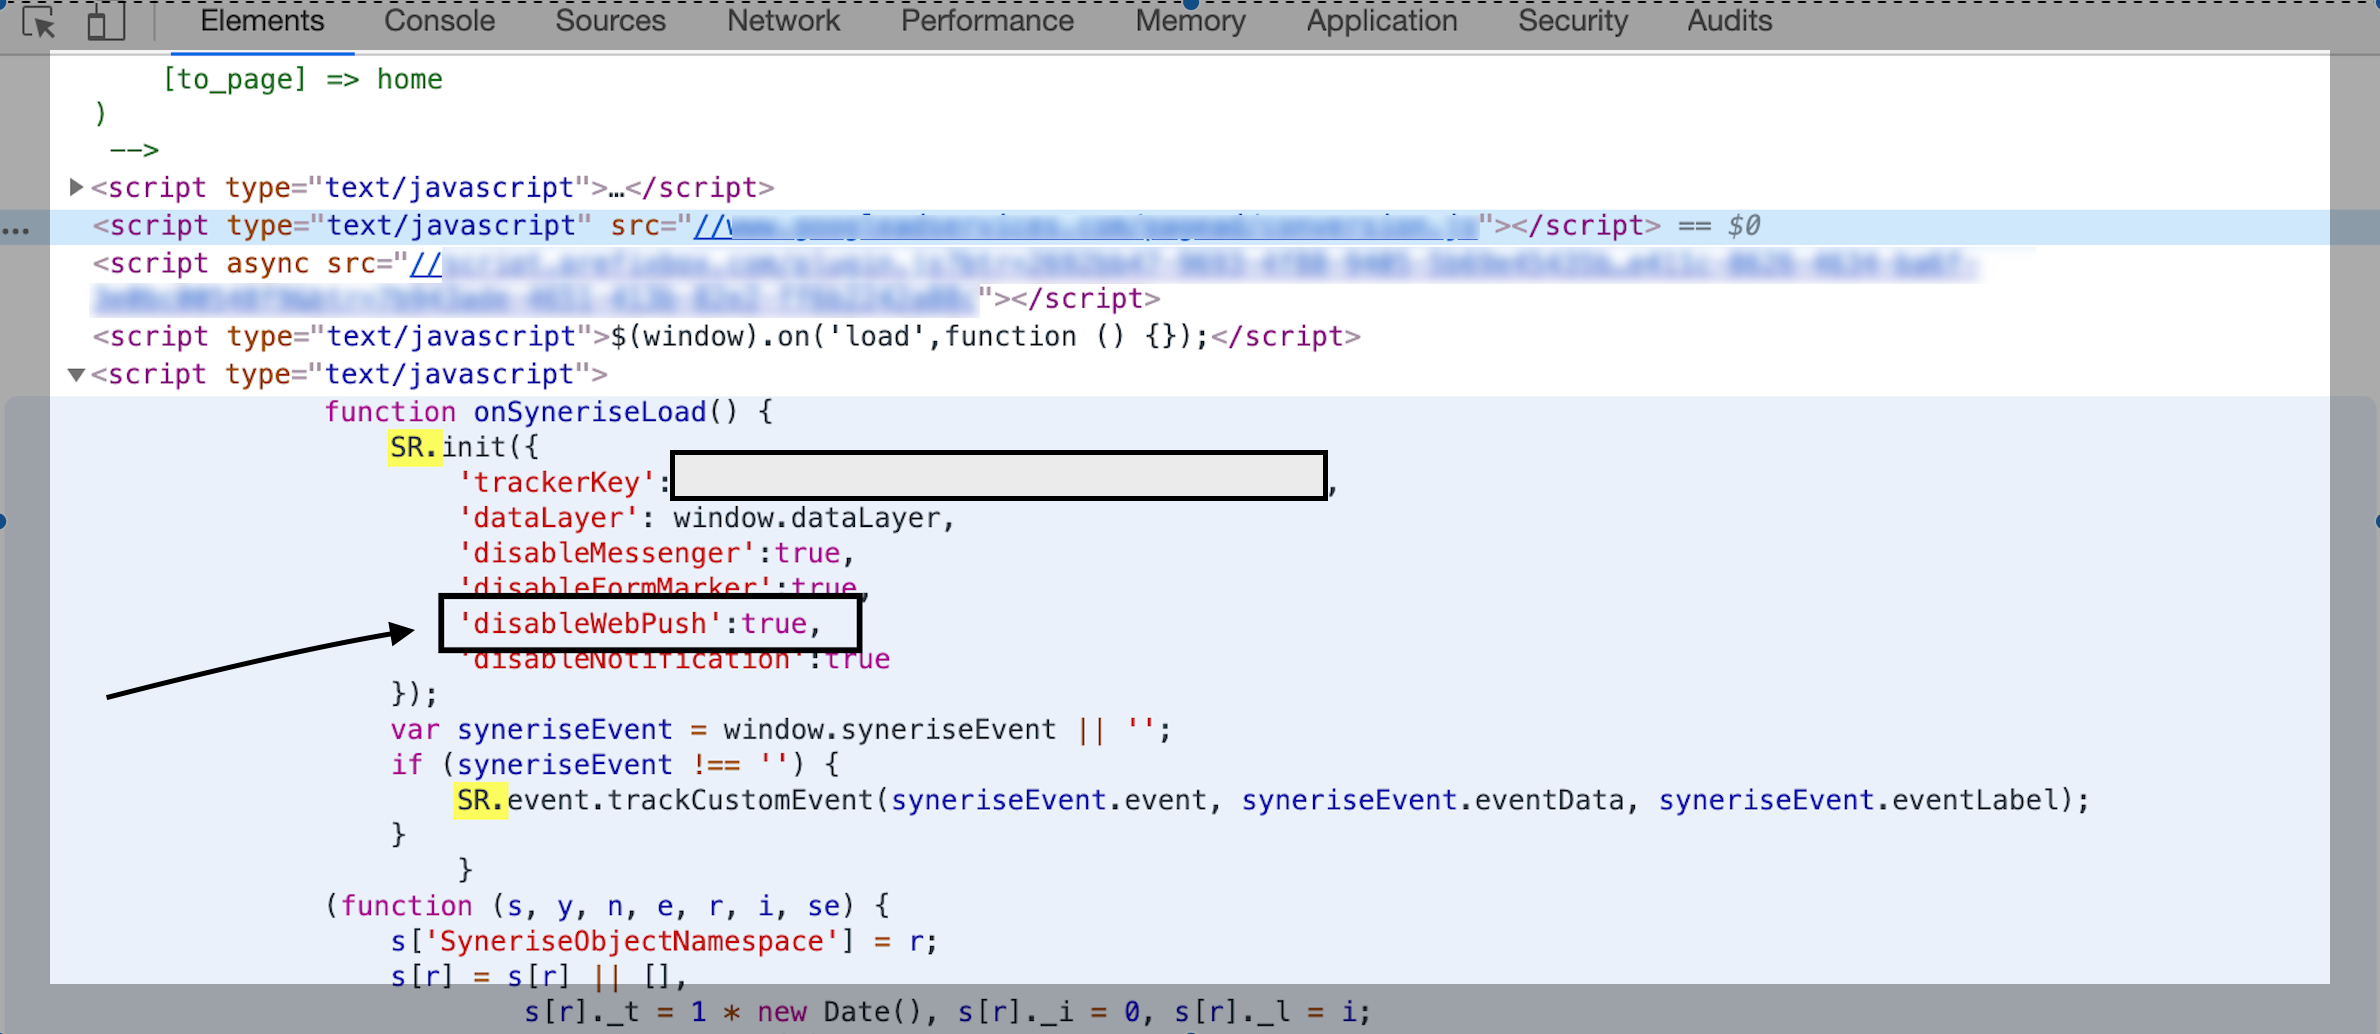This screenshot has height=1034, width=2380.
Task: Toggle the device toolbar icon
Action: point(105,22)
